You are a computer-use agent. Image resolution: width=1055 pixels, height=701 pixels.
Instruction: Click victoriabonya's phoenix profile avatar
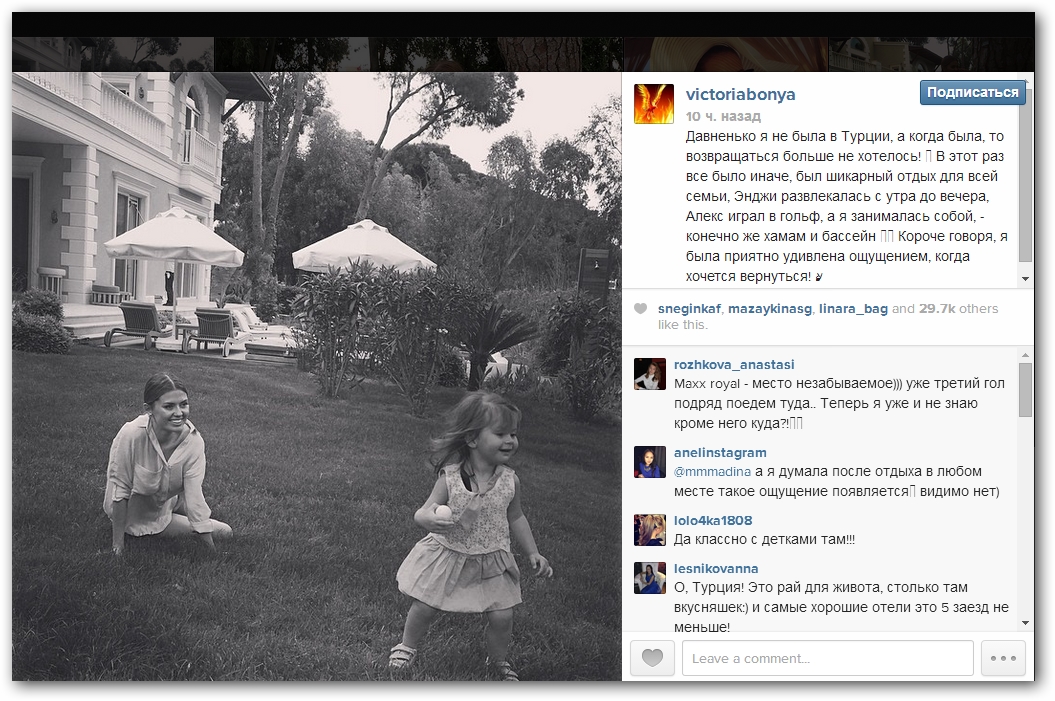(x=653, y=104)
